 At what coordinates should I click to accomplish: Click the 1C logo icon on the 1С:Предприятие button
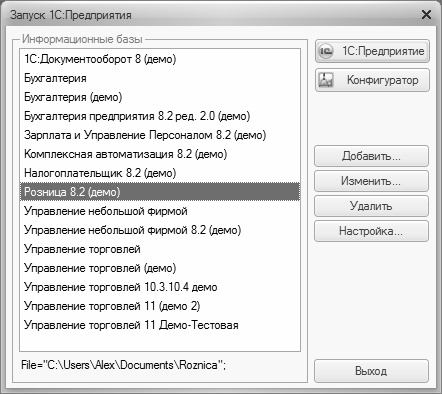[x=326, y=51]
